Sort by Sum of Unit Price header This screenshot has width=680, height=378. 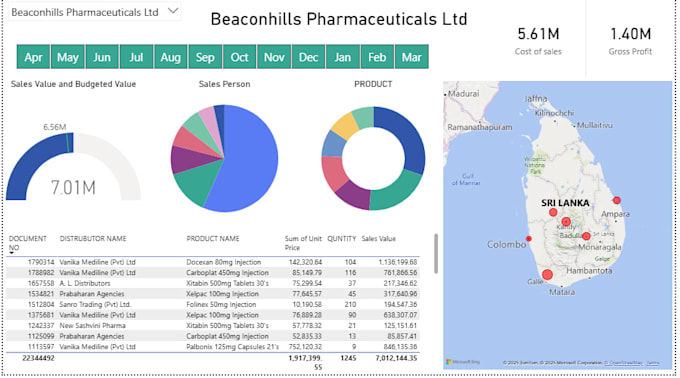303,243
